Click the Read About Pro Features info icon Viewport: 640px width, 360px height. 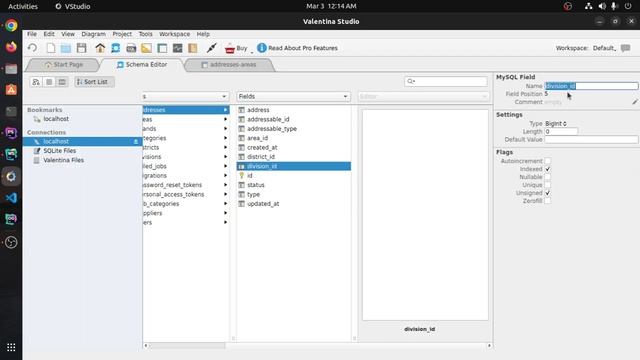click(x=262, y=48)
